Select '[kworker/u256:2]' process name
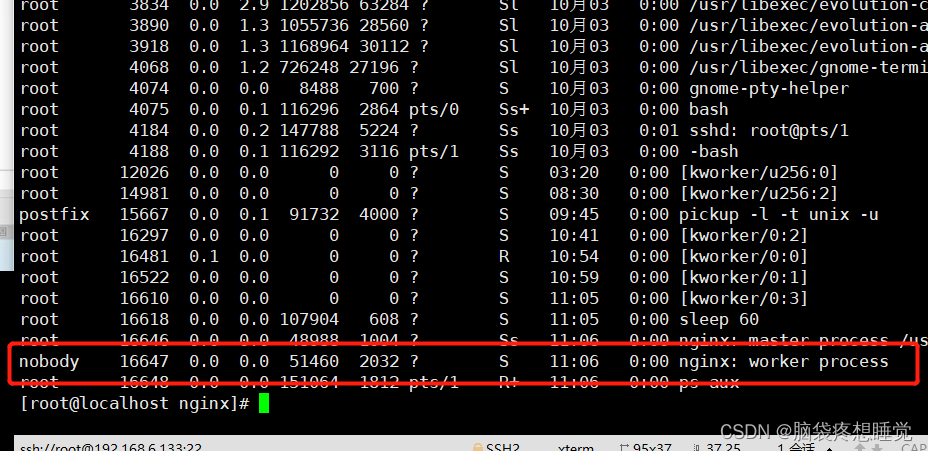The image size is (928, 451). pyautogui.click(x=759, y=194)
